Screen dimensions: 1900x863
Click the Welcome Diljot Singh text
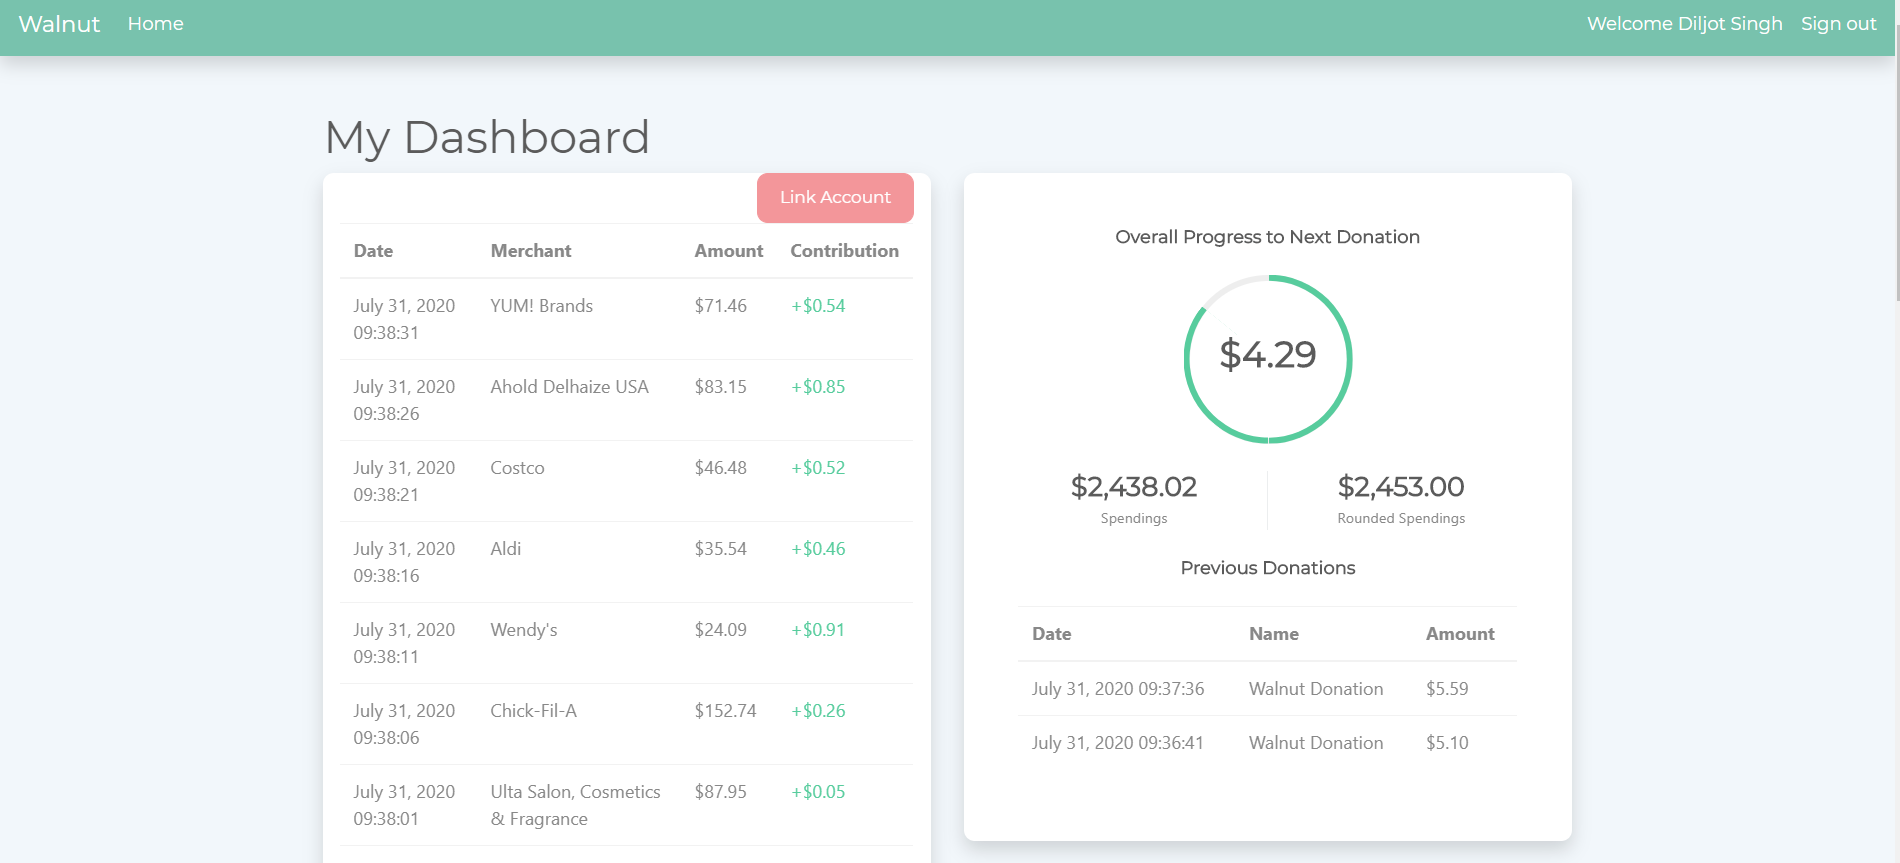[1684, 24]
